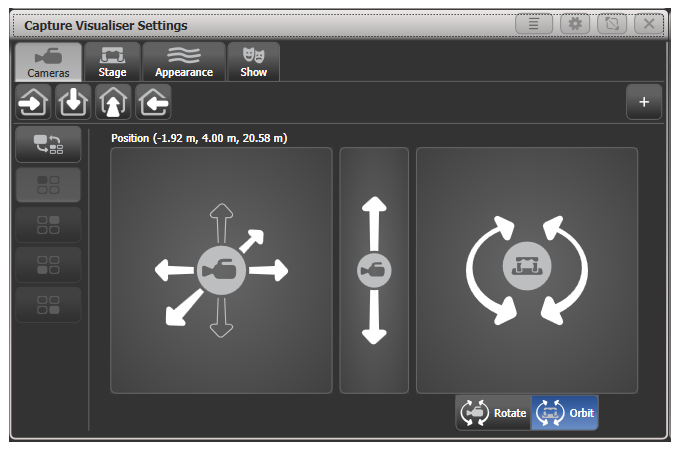Image resolution: width=680 pixels, height=450 pixels.
Task: Select the left-arrow house camera preset
Action: point(154,102)
